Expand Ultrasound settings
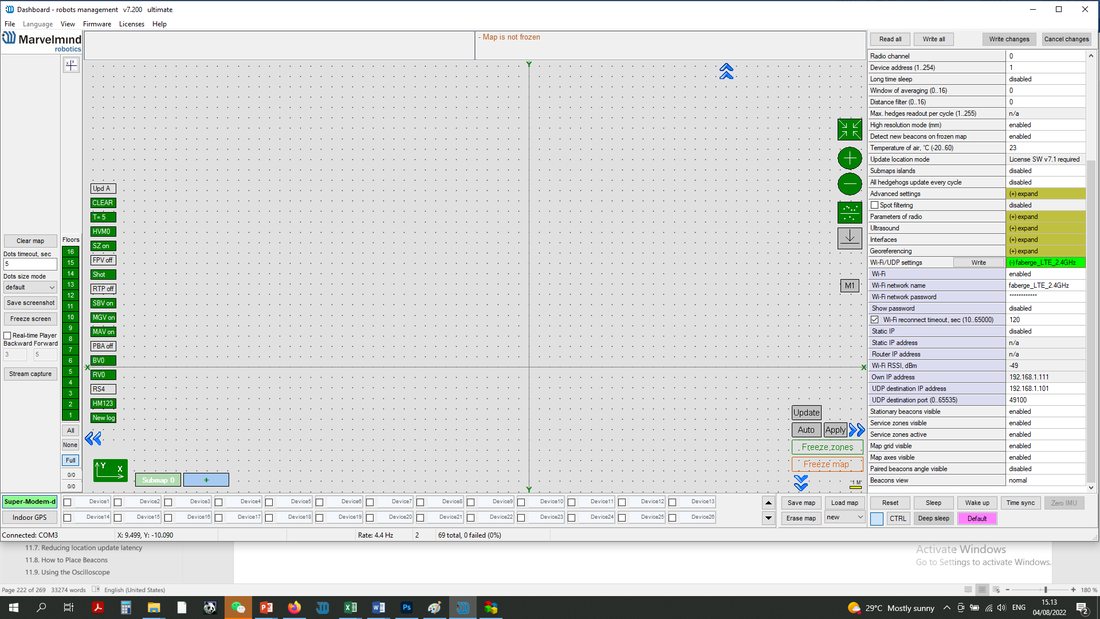This screenshot has height=619, width=1100. [1046, 228]
